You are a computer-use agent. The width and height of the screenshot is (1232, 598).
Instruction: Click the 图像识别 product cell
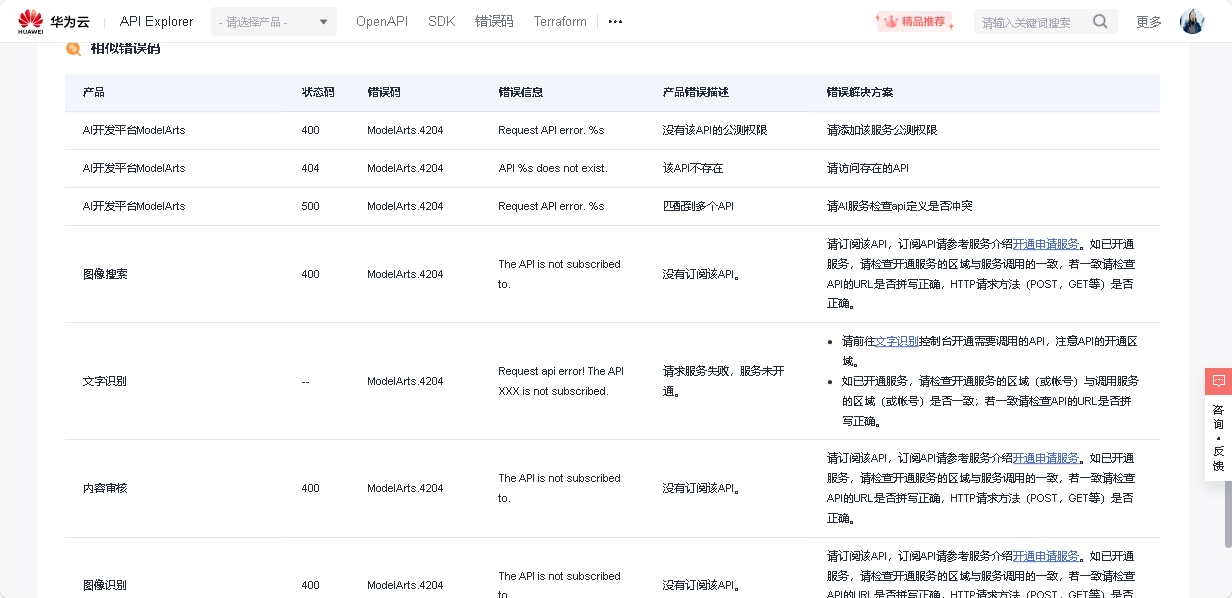[x=105, y=585]
